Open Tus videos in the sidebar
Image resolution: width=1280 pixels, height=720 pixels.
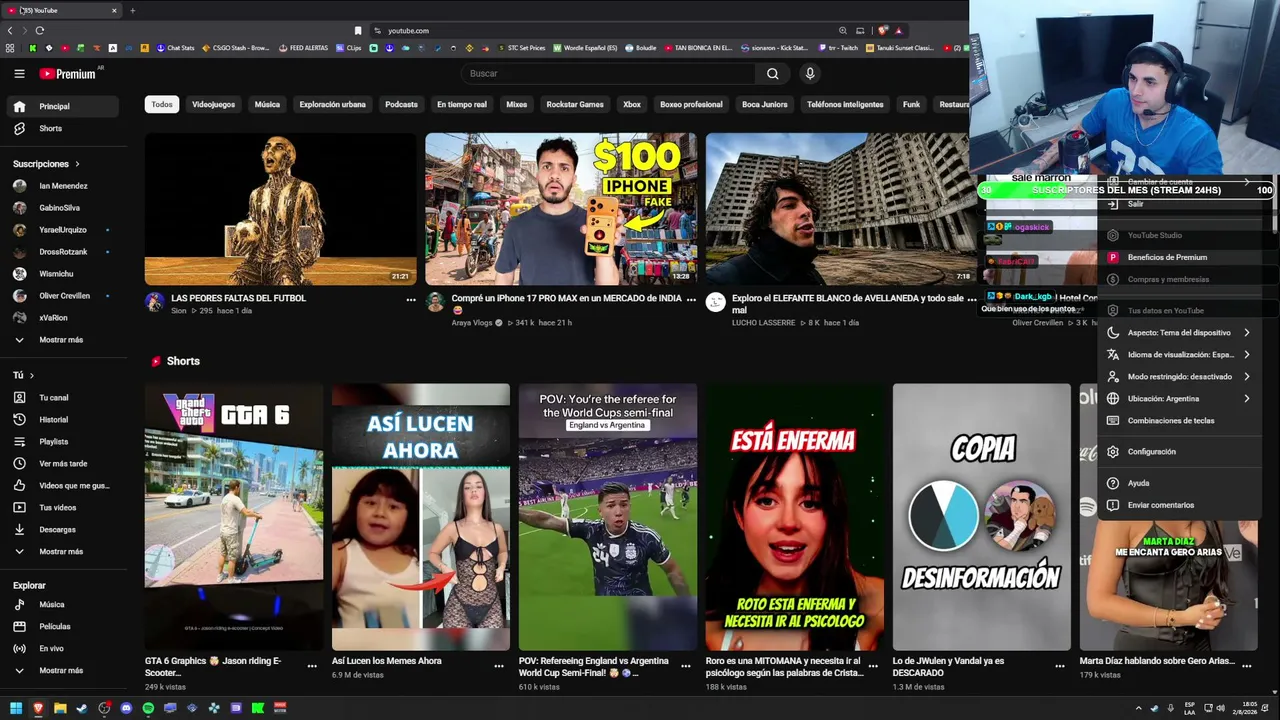61,508
